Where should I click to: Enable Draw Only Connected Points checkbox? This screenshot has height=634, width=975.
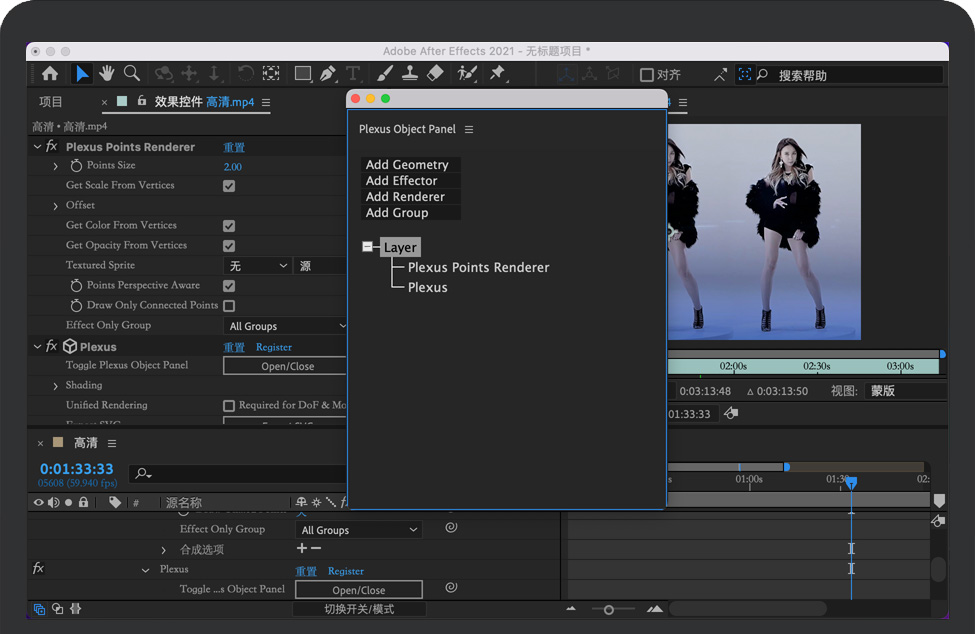click(x=229, y=306)
